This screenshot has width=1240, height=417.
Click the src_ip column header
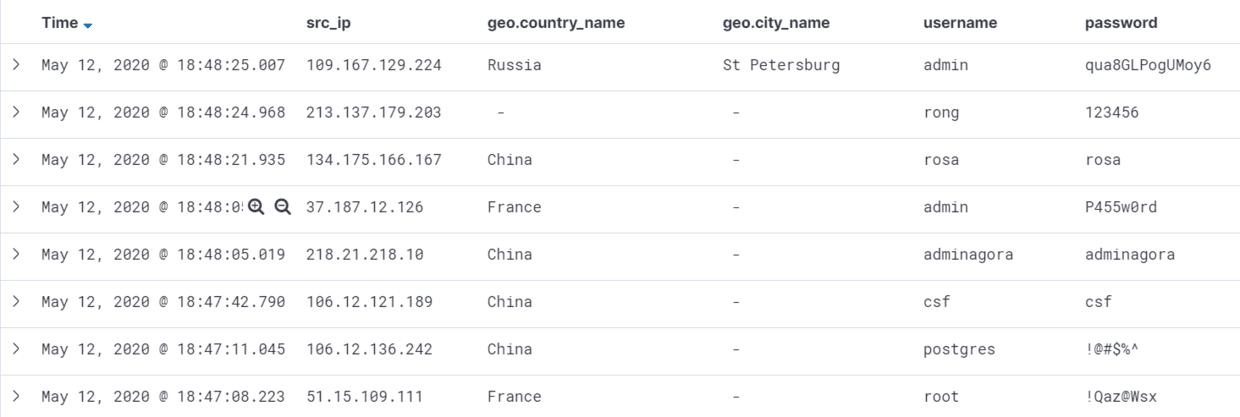pos(331,23)
